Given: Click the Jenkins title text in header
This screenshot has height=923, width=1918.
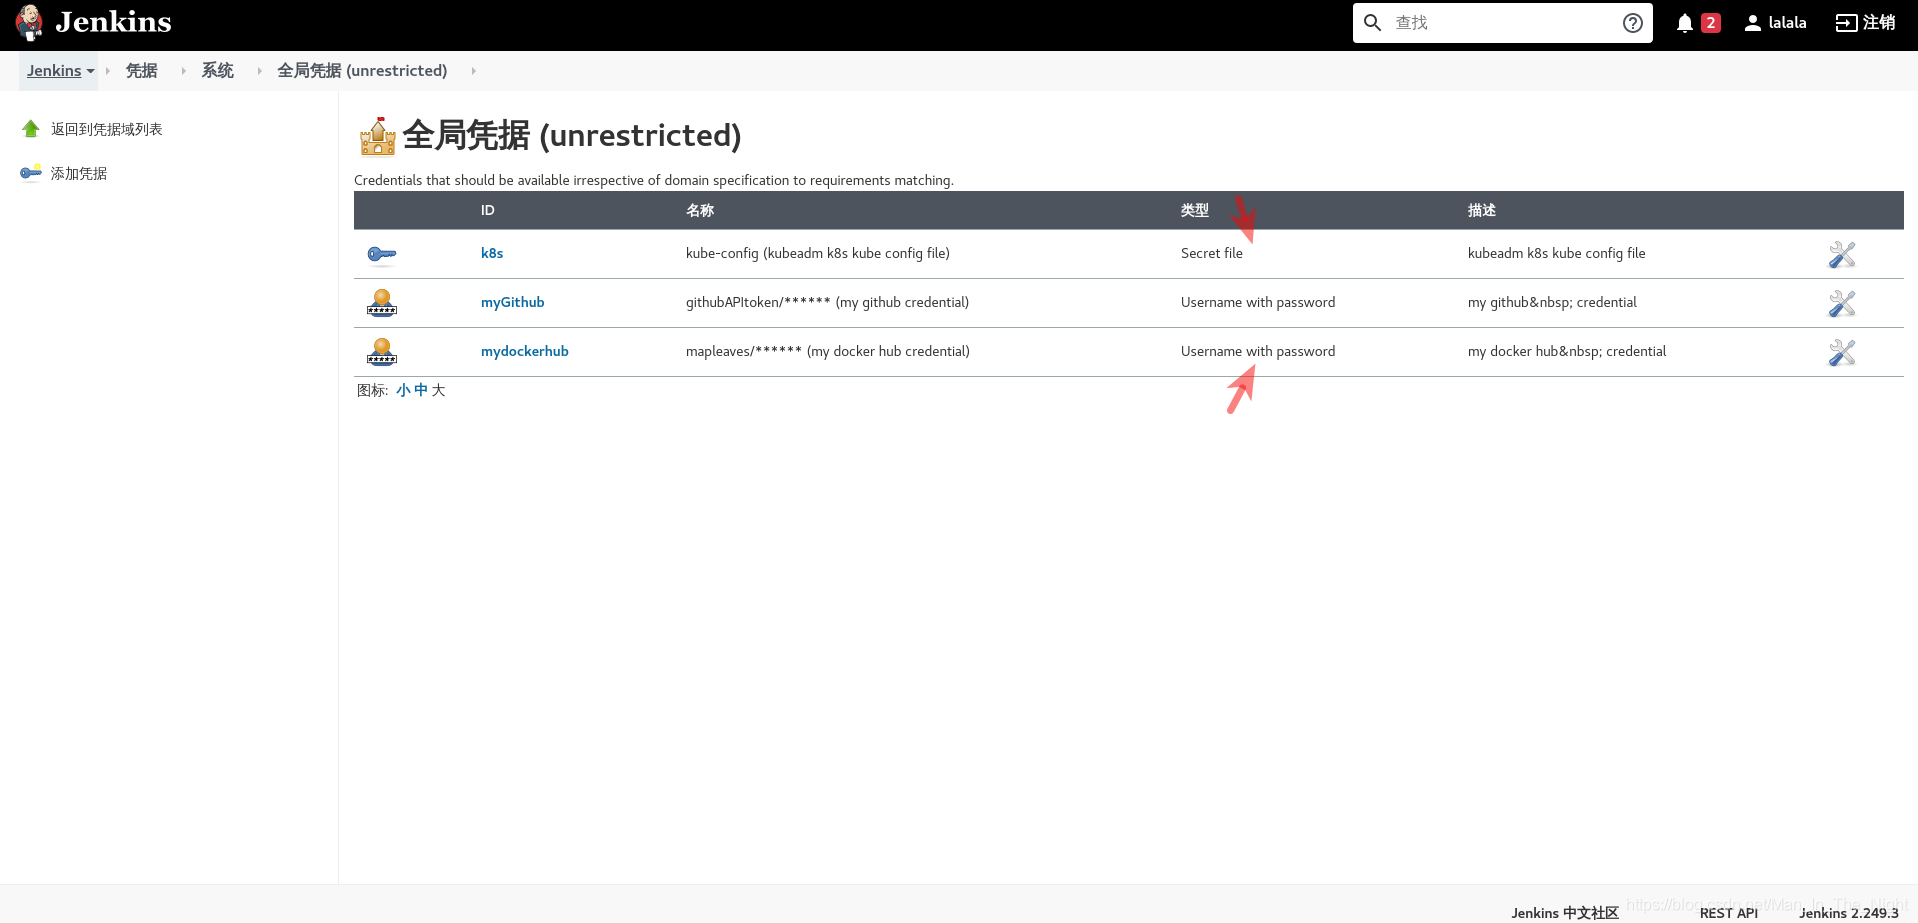Looking at the screenshot, I should [113, 22].
